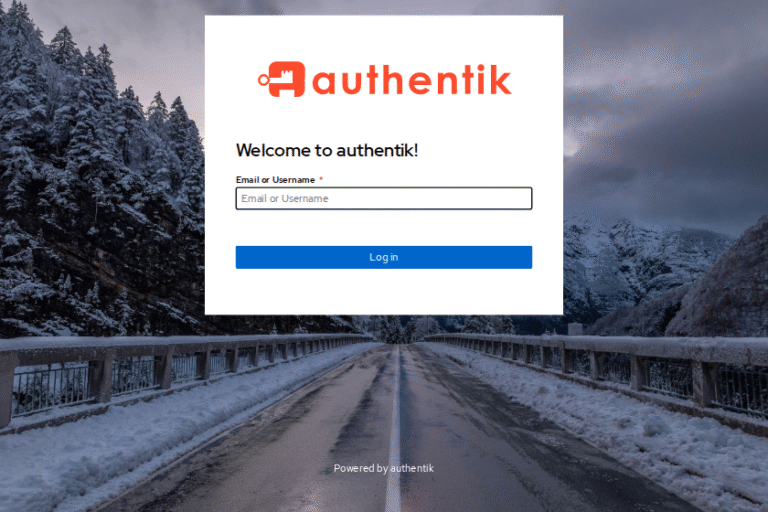This screenshot has height=512, width=768.
Task: Click the letter k in the authentik wordmark
Action: (x=498, y=79)
